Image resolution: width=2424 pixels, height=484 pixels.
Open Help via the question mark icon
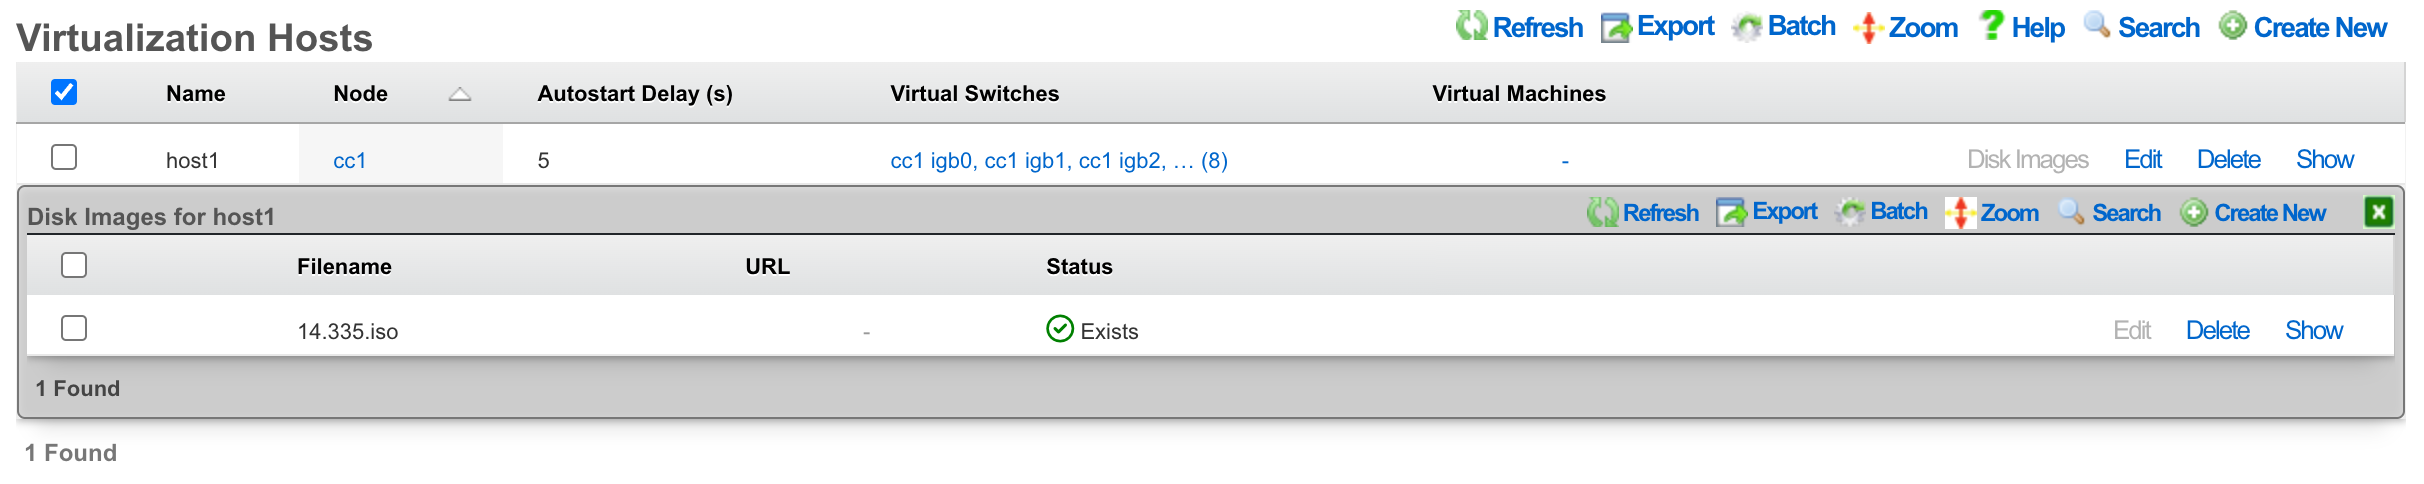(1992, 26)
